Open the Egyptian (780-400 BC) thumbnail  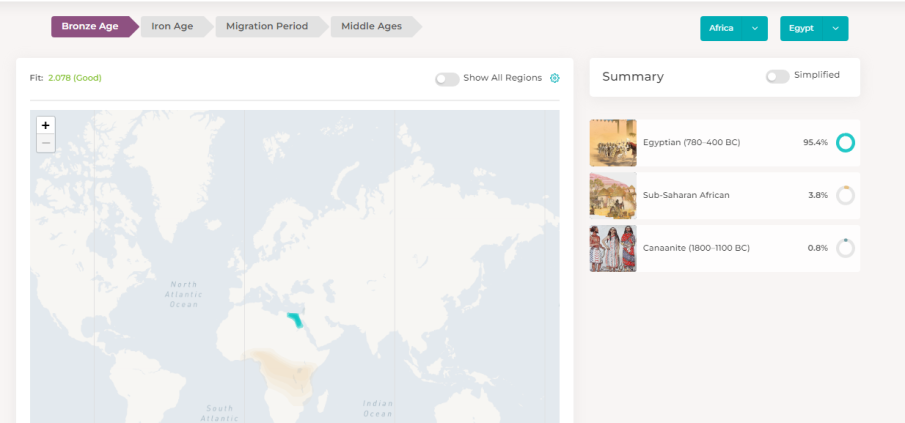(x=613, y=143)
